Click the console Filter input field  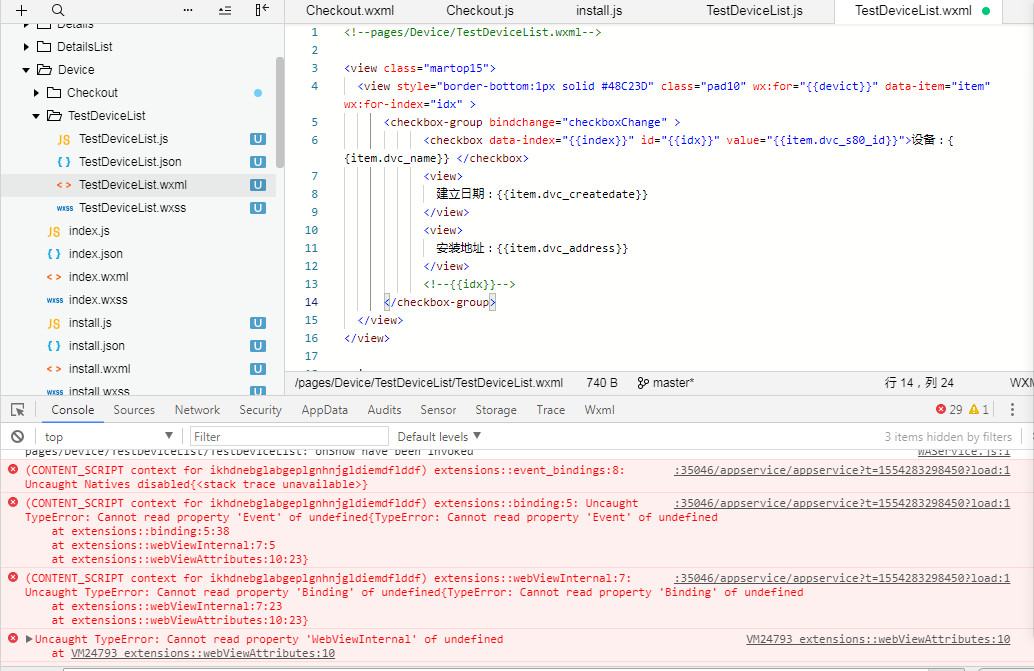[x=288, y=437]
